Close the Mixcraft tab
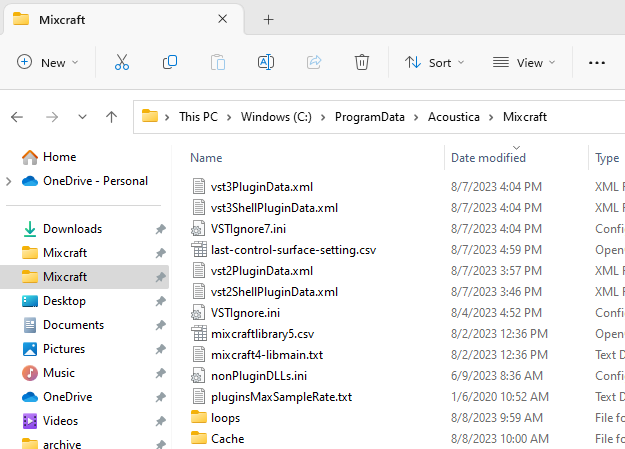The image size is (625, 449). tap(222, 19)
